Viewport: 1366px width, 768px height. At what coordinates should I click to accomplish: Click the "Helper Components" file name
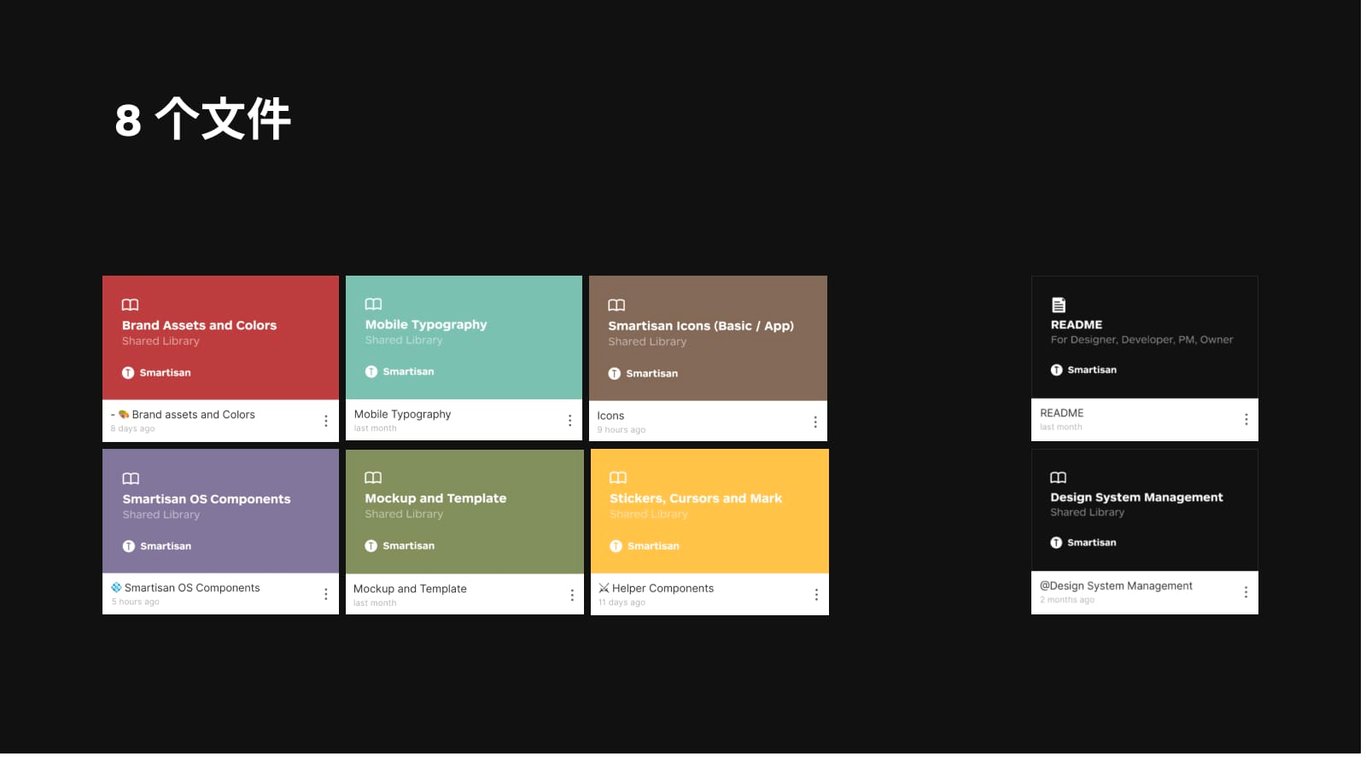pyautogui.click(x=663, y=589)
